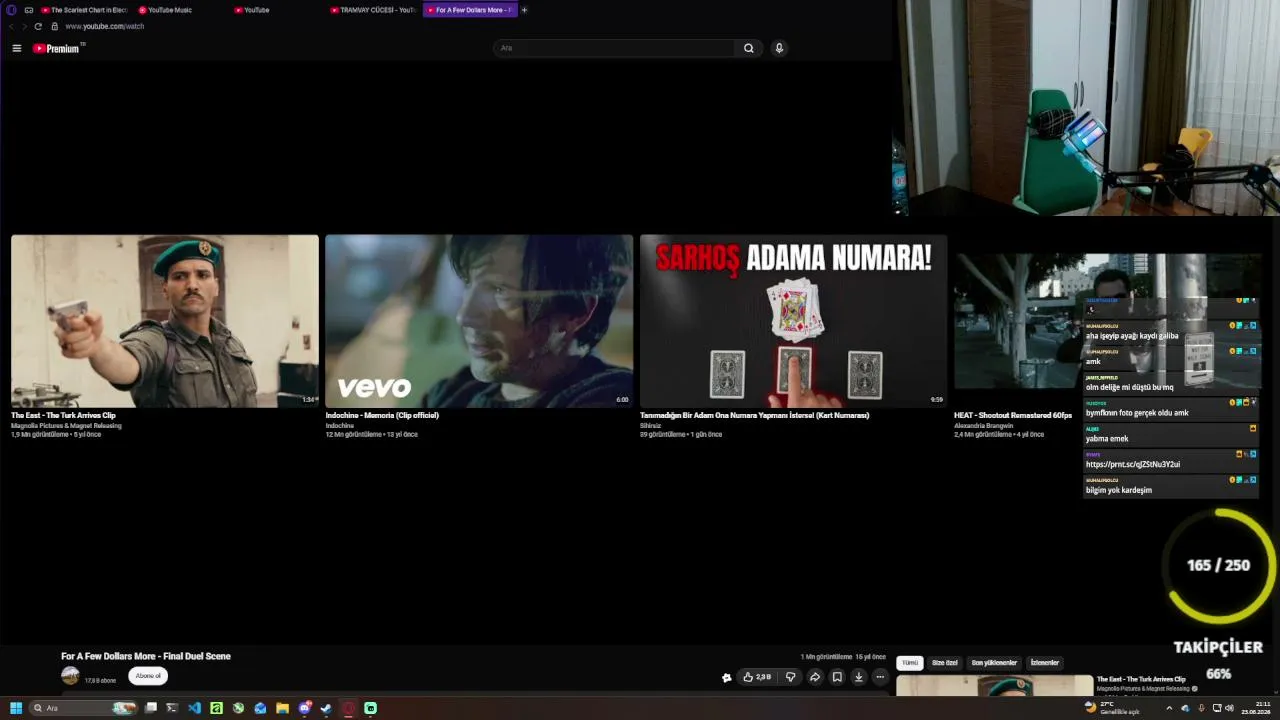The height and width of the screenshot is (720, 1280).
Task: Select the Son yüklenenler filter chip
Action: point(994,663)
